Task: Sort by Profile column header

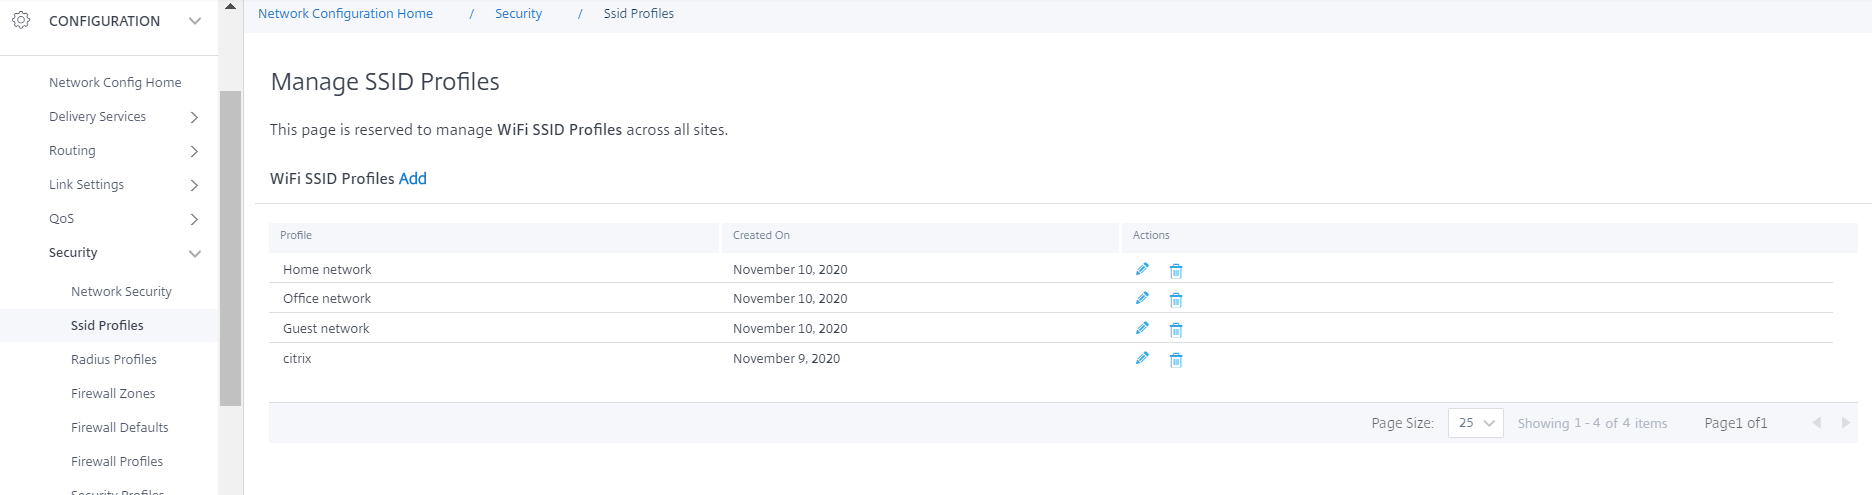Action: [296, 236]
